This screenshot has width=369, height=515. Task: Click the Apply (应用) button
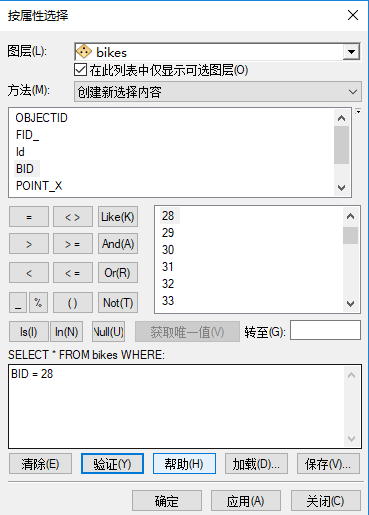[246, 501]
